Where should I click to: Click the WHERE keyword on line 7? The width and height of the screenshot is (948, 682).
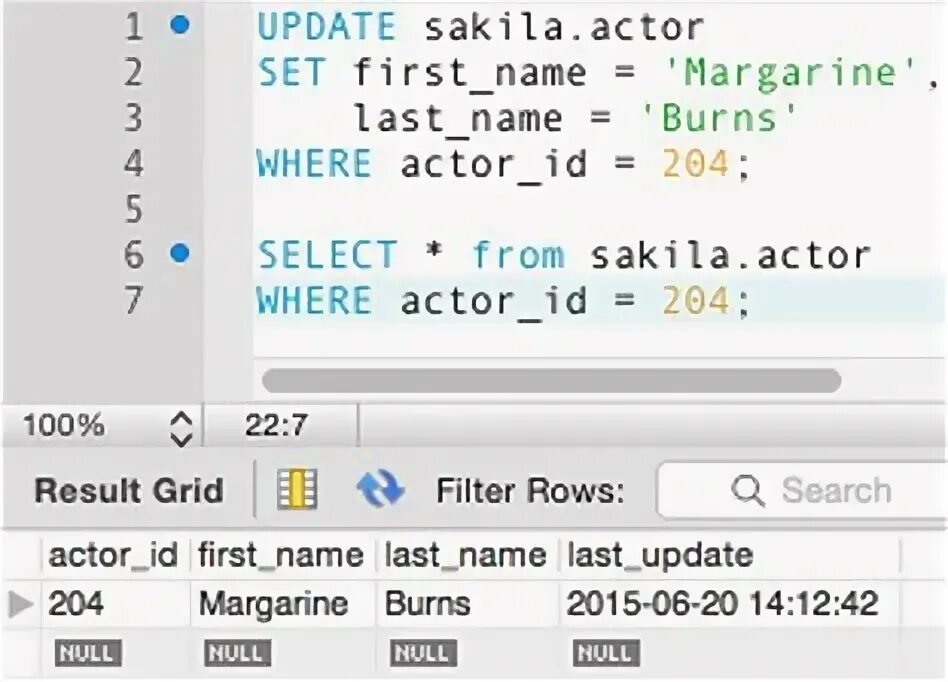314,300
